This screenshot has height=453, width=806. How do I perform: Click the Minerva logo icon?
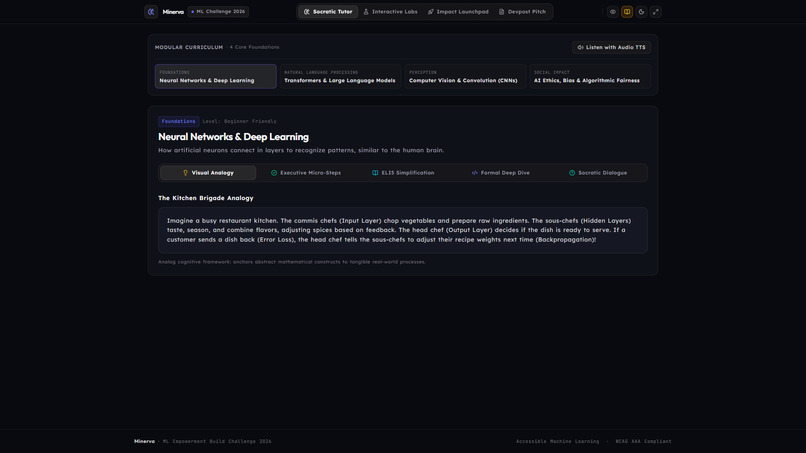click(151, 11)
